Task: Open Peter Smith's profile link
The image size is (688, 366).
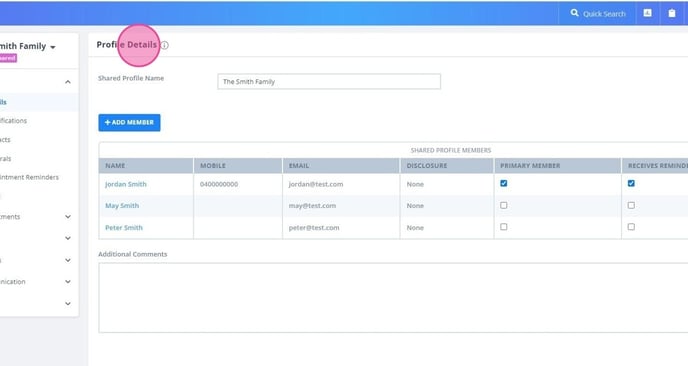Action: pos(124,228)
